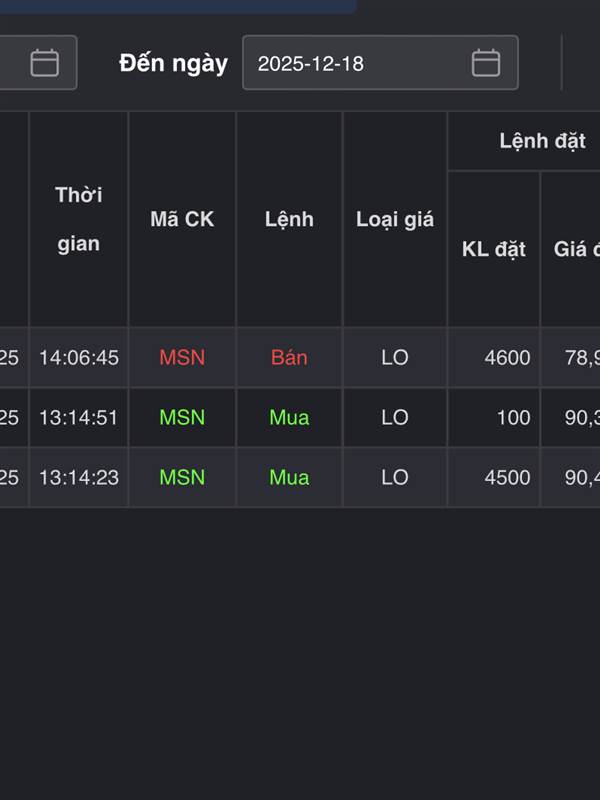Click the KL đặt column header

point(494,249)
